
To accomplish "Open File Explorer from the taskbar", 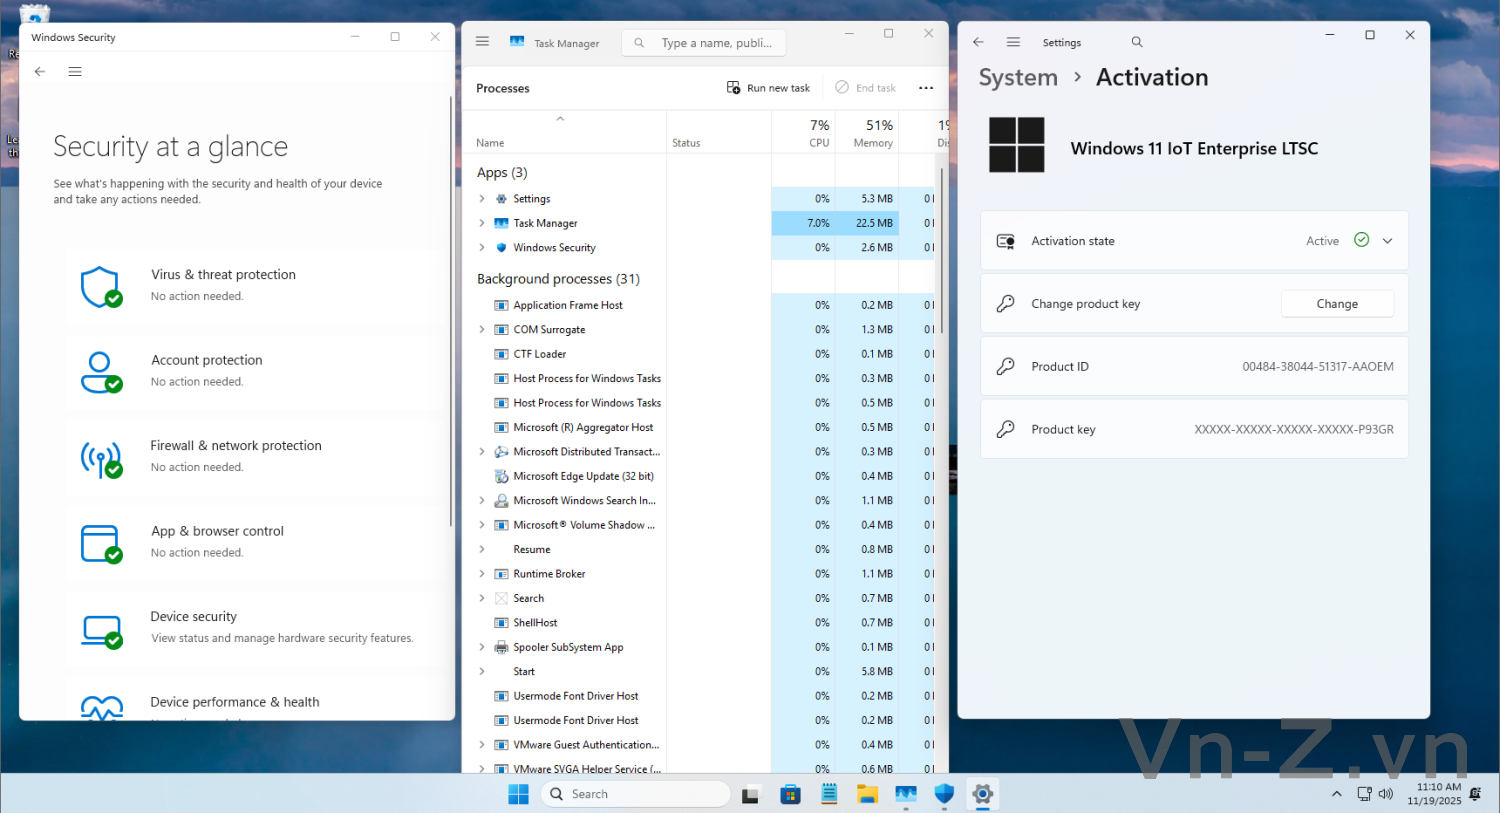I will point(867,794).
